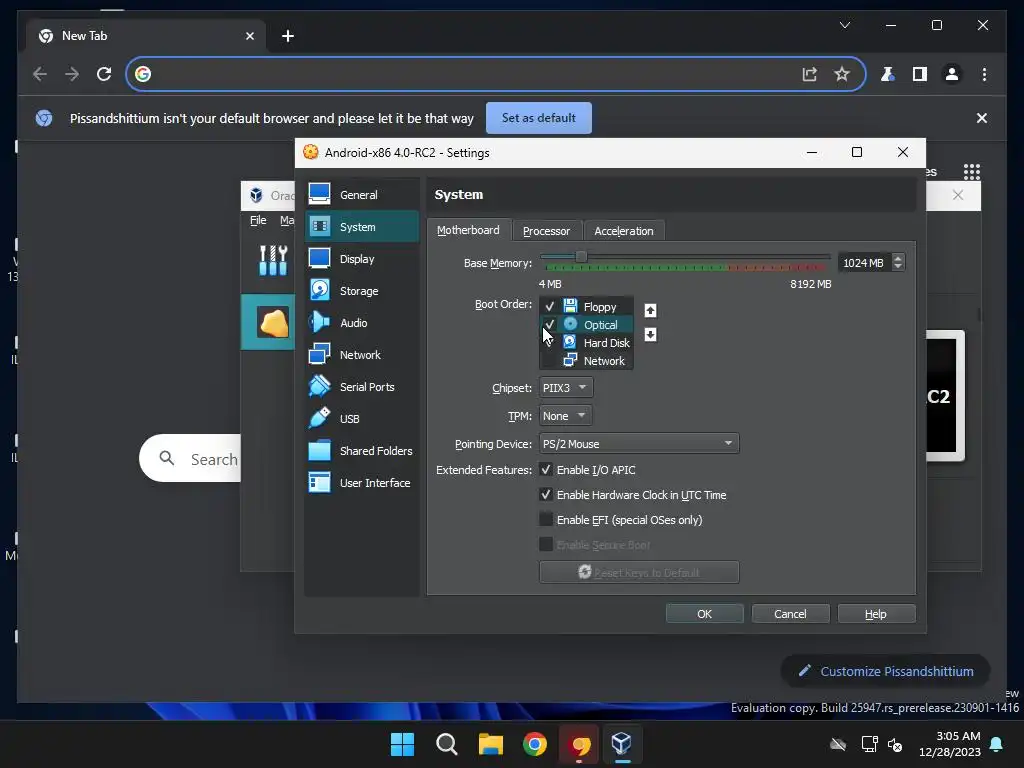Viewport: 1024px width, 768px height.
Task: Move selected boot device up
Action: (650, 310)
